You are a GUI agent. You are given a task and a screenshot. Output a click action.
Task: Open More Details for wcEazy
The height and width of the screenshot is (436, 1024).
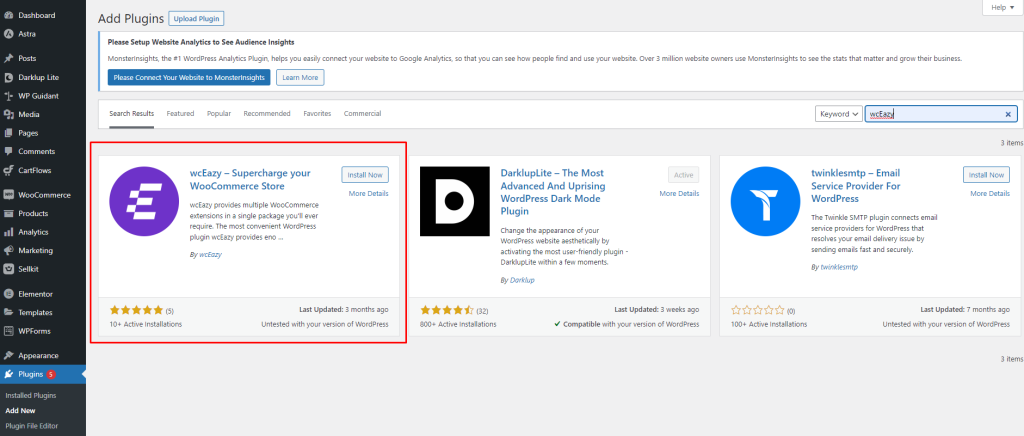[368, 194]
